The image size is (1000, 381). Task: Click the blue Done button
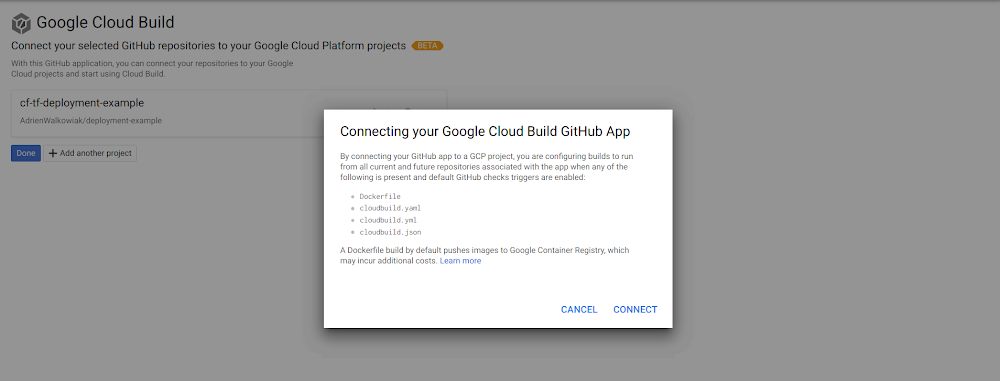[x=26, y=153]
